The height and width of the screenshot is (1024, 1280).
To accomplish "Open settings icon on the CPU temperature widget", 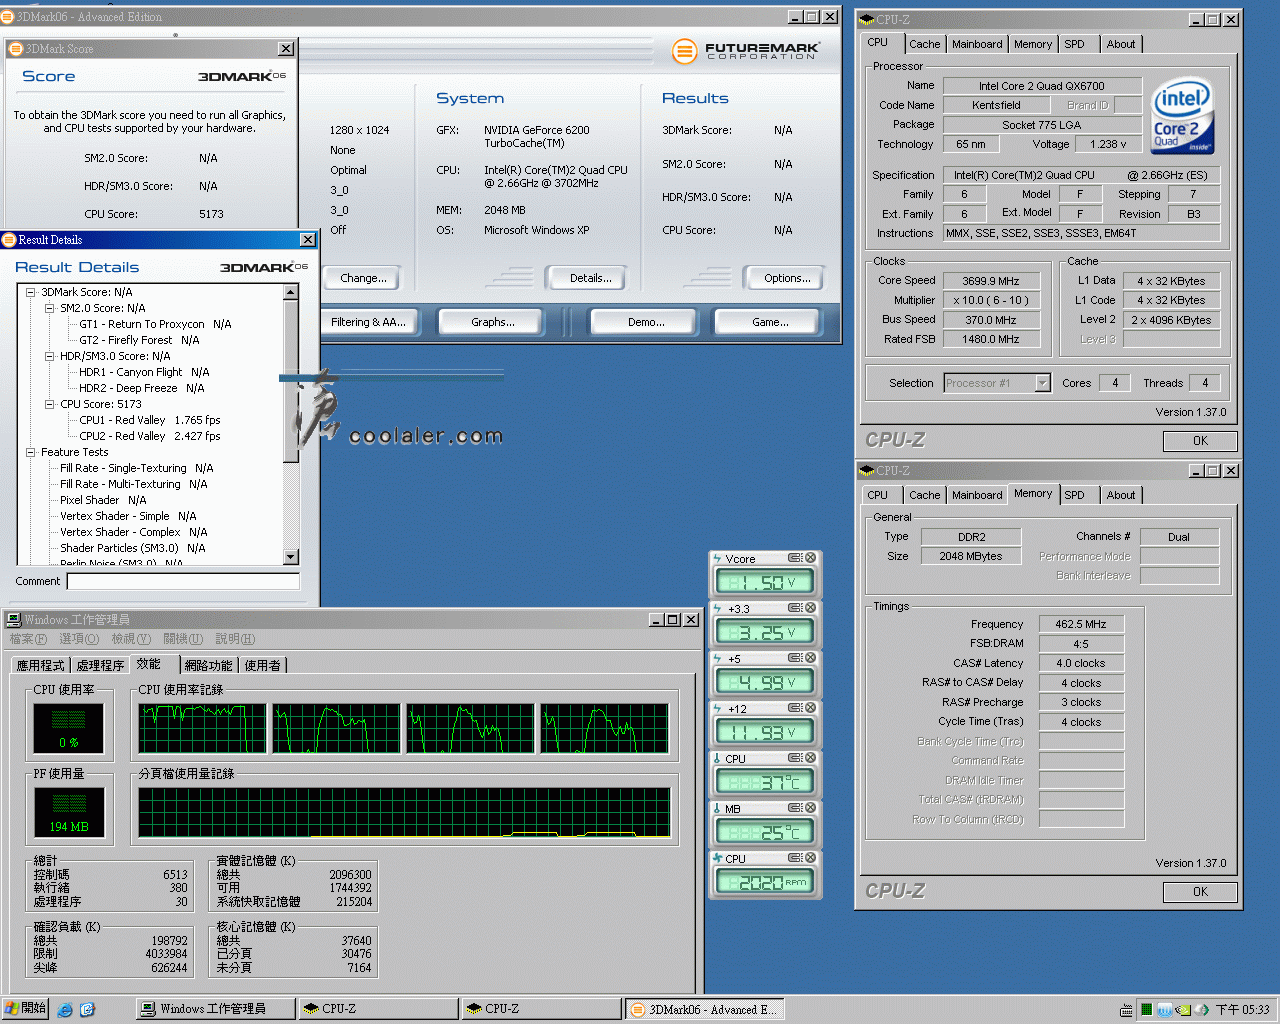I will [795, 758].
